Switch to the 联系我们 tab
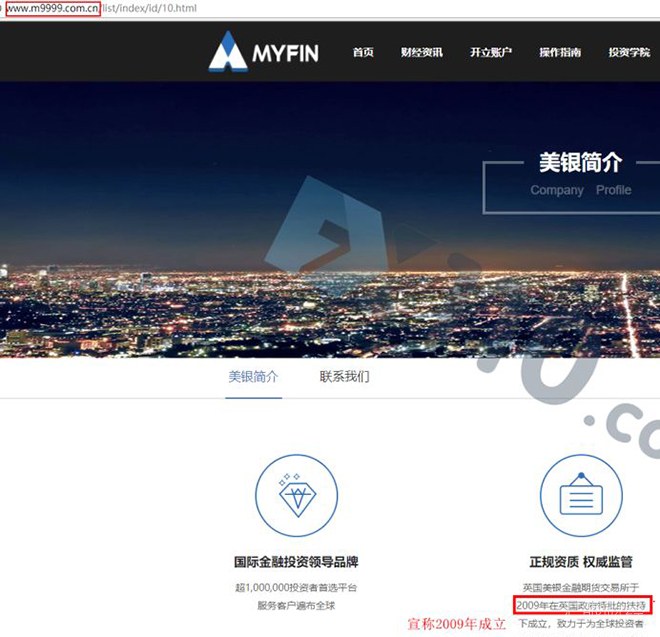The width and height of the screenshot is (660, 637). [x=345, y=376]
